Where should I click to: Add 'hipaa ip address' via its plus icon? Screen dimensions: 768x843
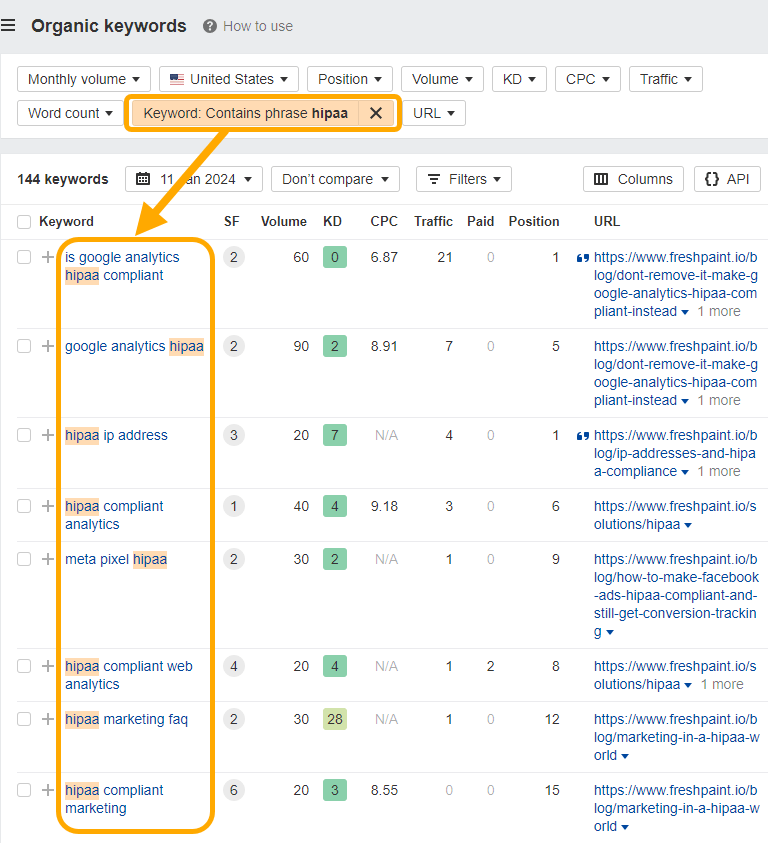point(48,435)
